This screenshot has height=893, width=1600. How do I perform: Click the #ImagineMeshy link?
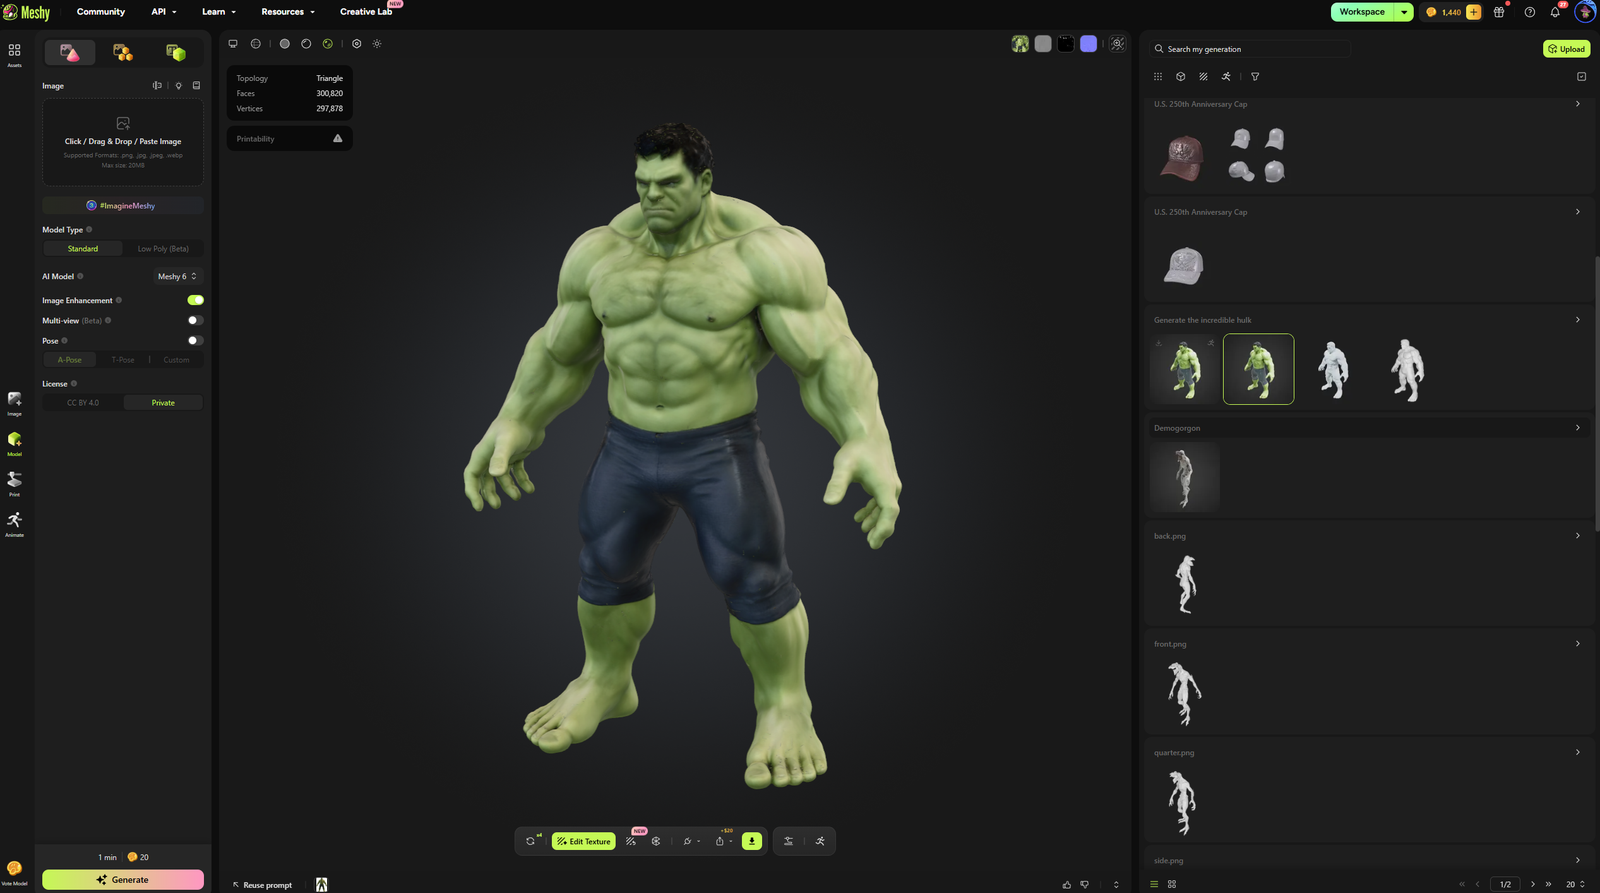click(123, 205)
